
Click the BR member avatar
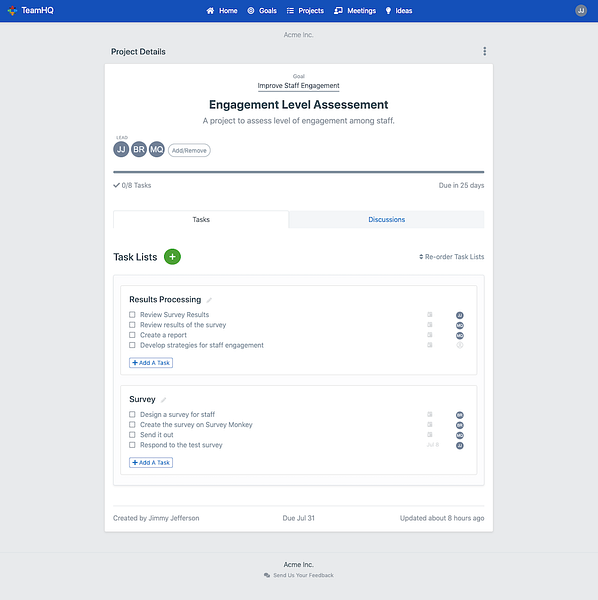click(x=139, y=149)
